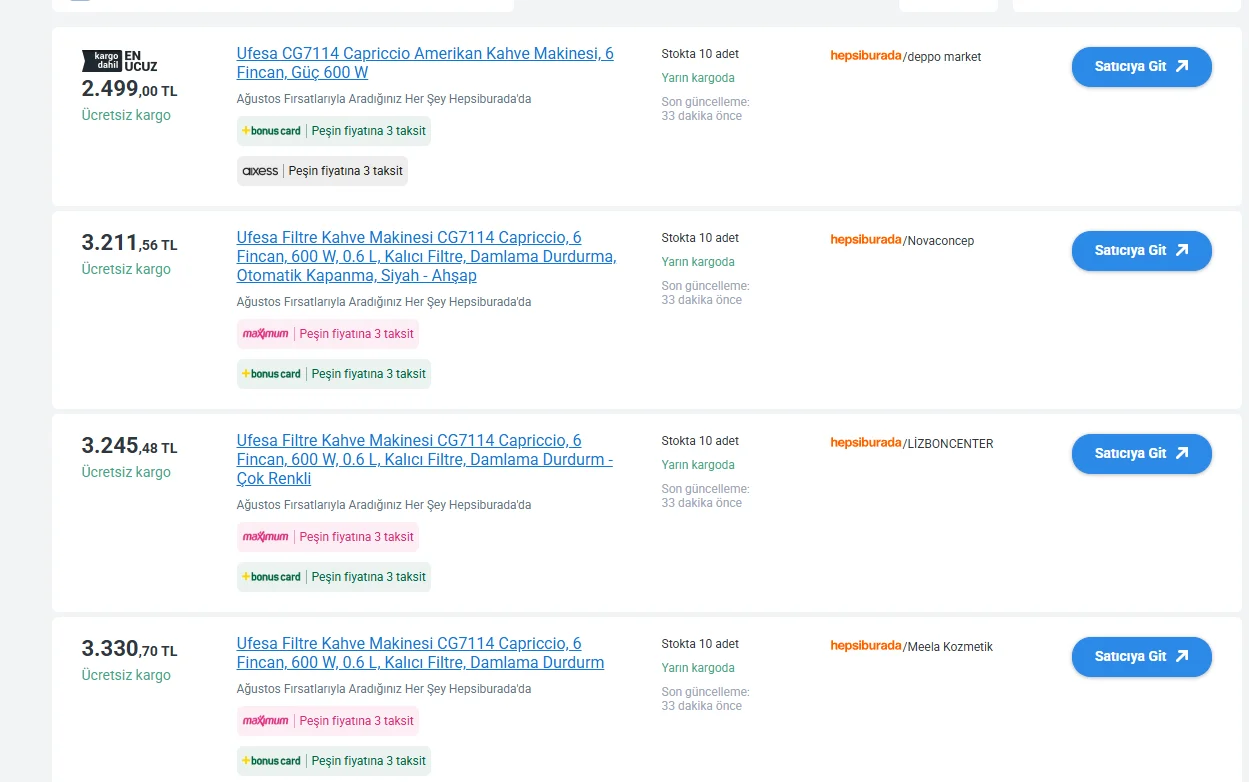Click the price 3.211,56 TL

coord(129,243)
